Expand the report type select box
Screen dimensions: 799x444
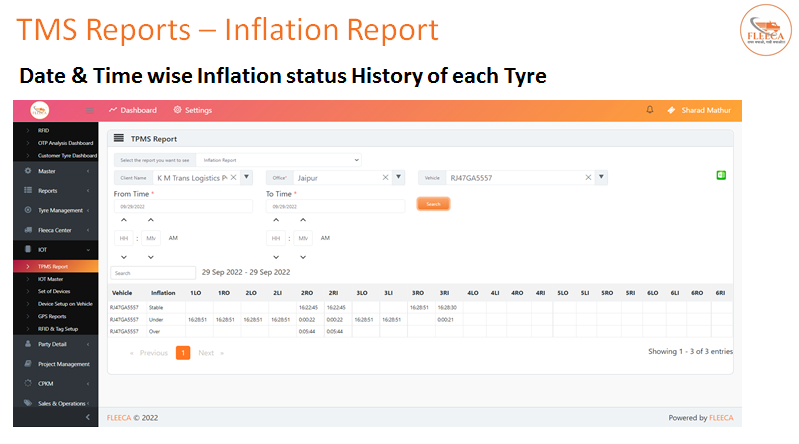tap(279, 160)
